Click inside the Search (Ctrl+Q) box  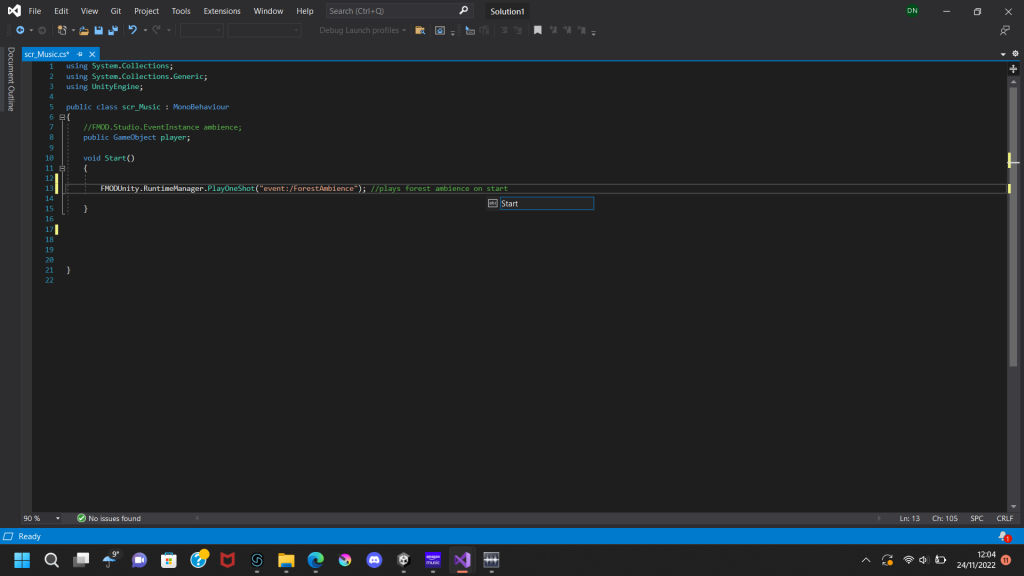[392, 11]
